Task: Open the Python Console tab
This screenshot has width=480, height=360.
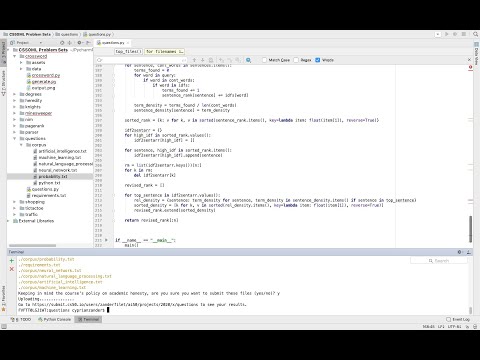Action: pos(54,319)
